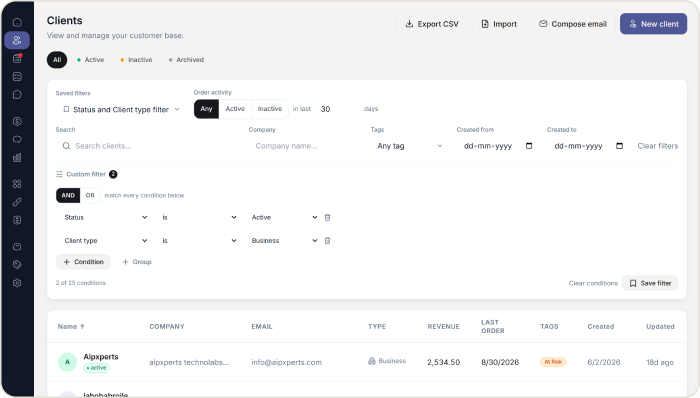Viewport: 700px width, 398px height.
Task: Open the settings gear icon in sidebar
Action: (x=17, y=283)
